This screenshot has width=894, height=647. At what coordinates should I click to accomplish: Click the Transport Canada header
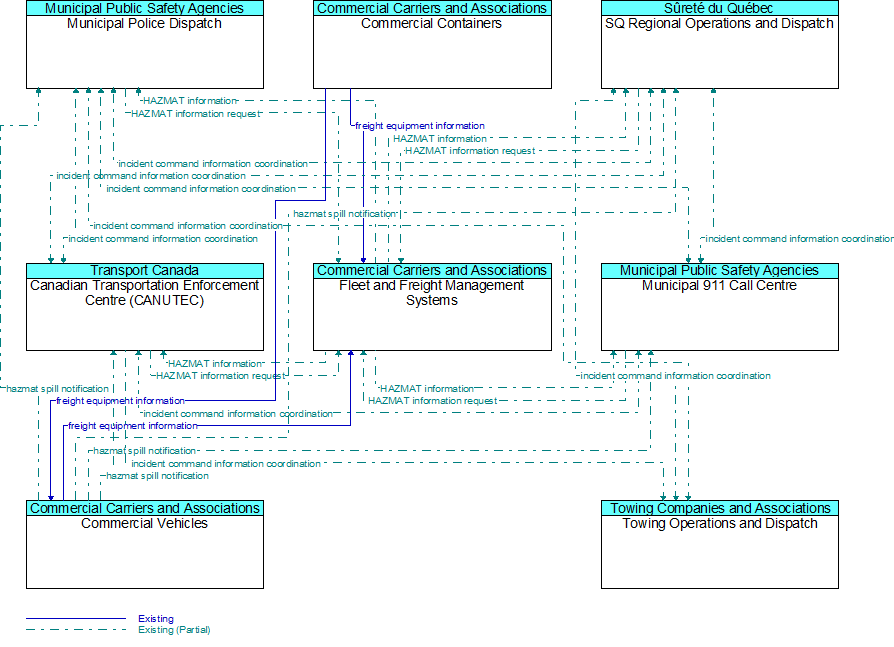click(x=145, y=271)
